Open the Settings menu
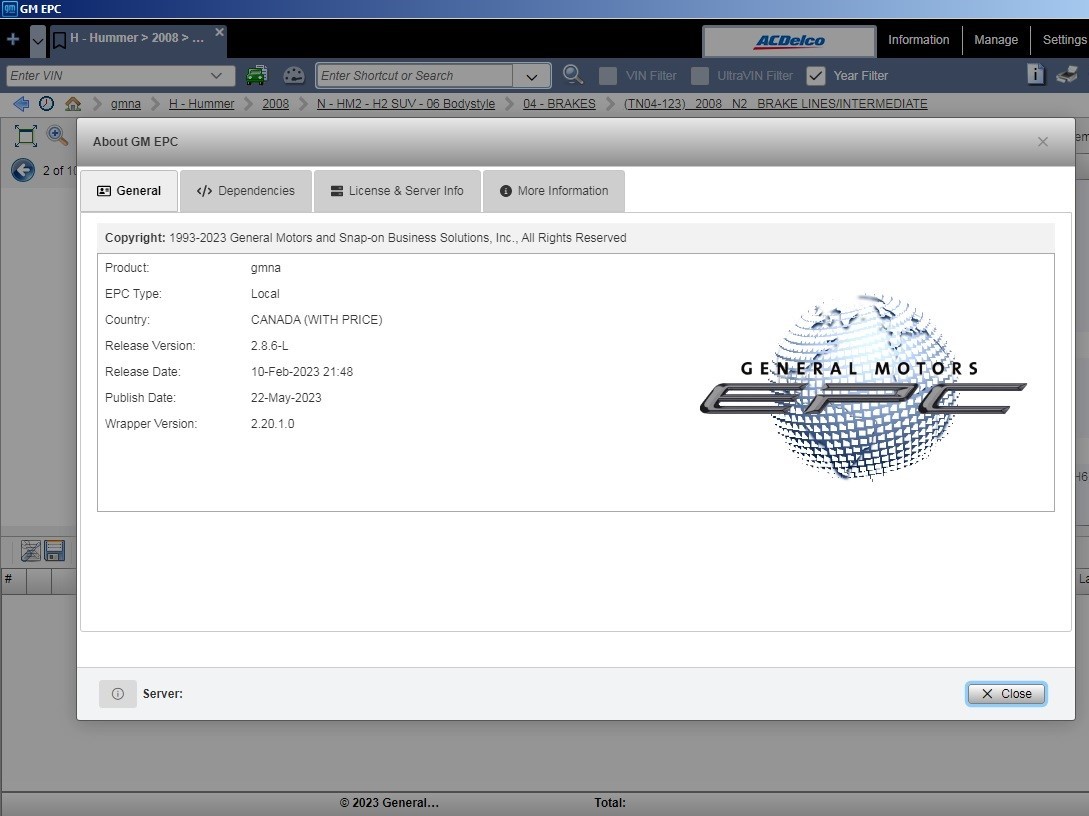 1063,40
